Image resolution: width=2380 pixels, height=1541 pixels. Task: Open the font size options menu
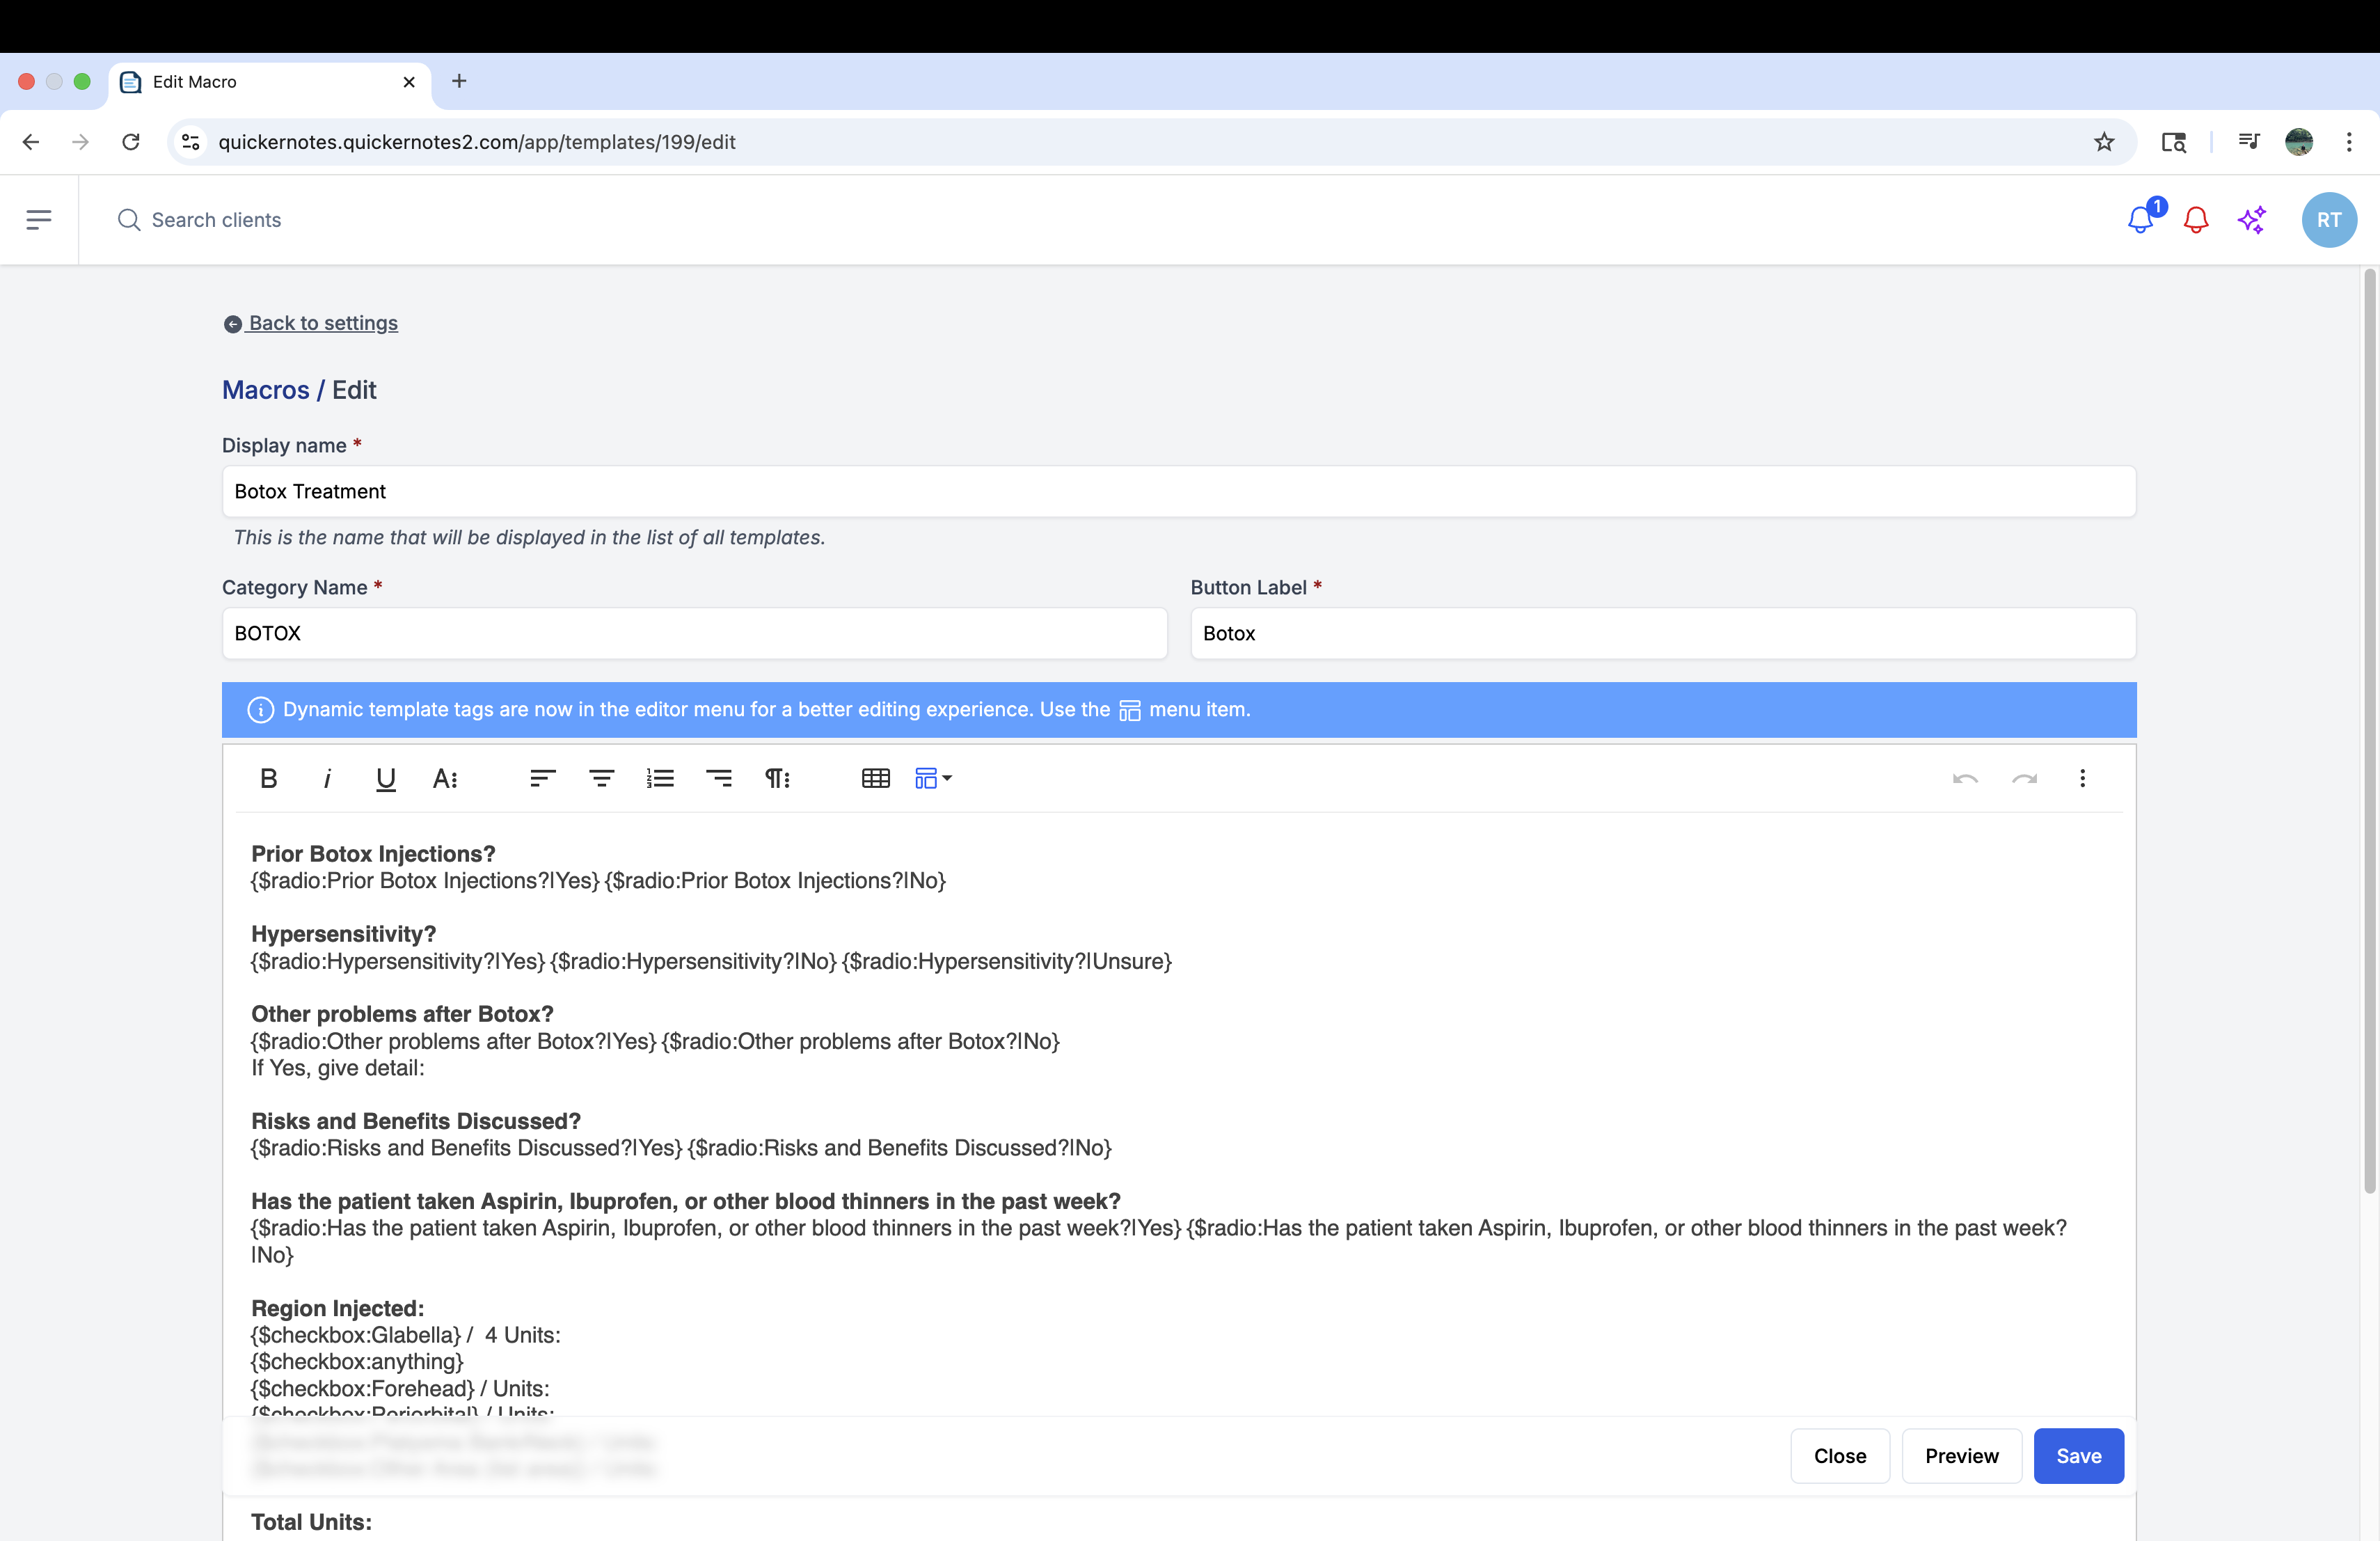tap(445, 779)
